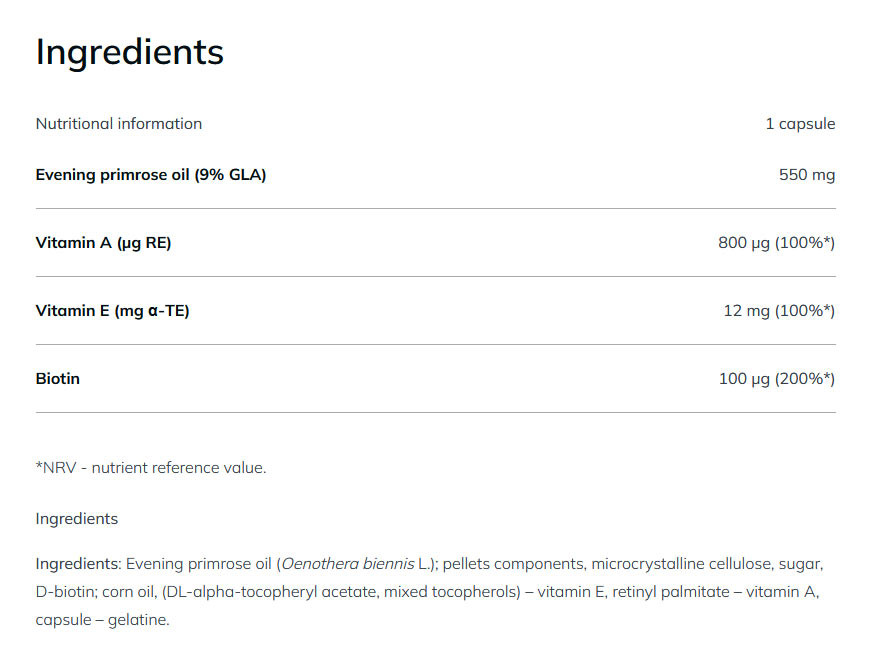
Task: Click the bold Ingredients: paragraph label
Action: 78,564
